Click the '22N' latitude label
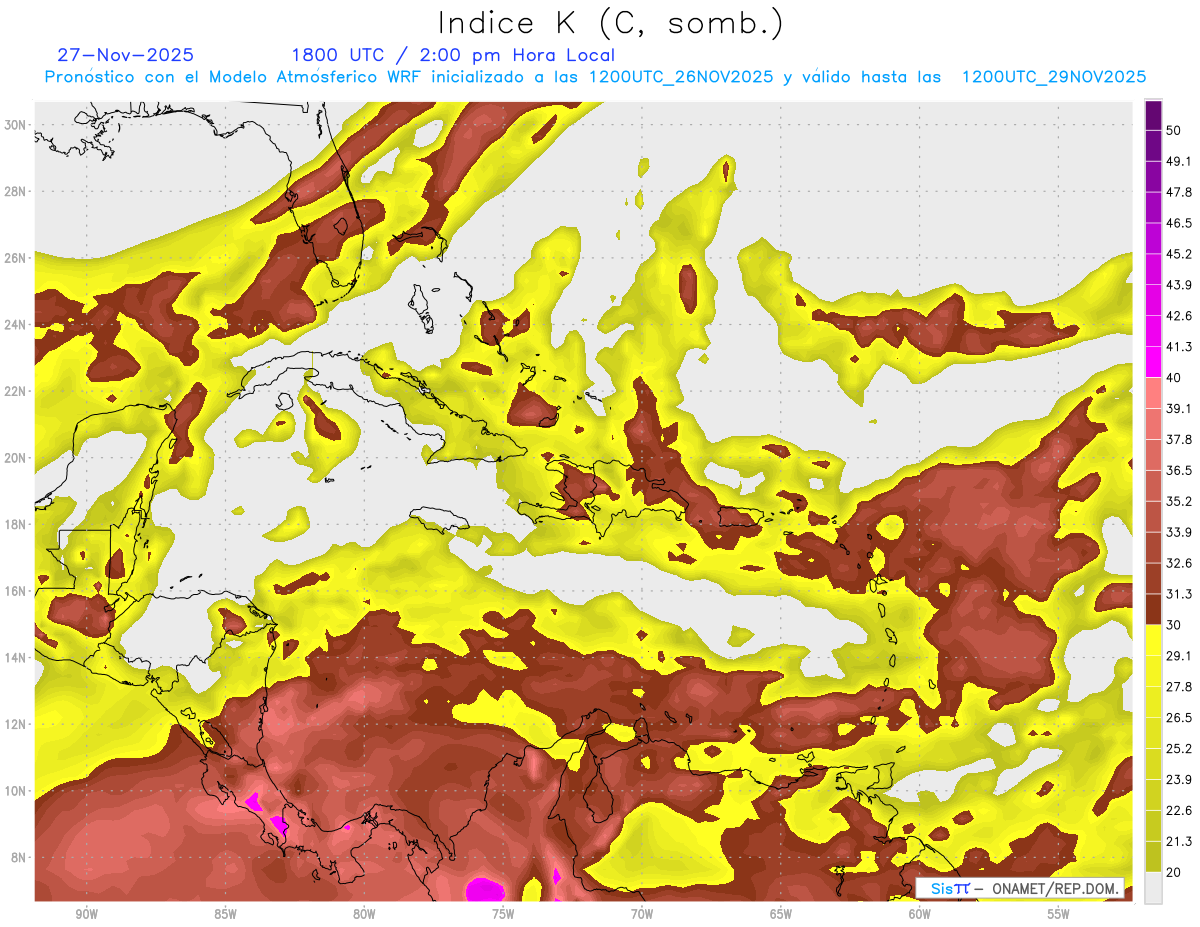 coord(15,391)
